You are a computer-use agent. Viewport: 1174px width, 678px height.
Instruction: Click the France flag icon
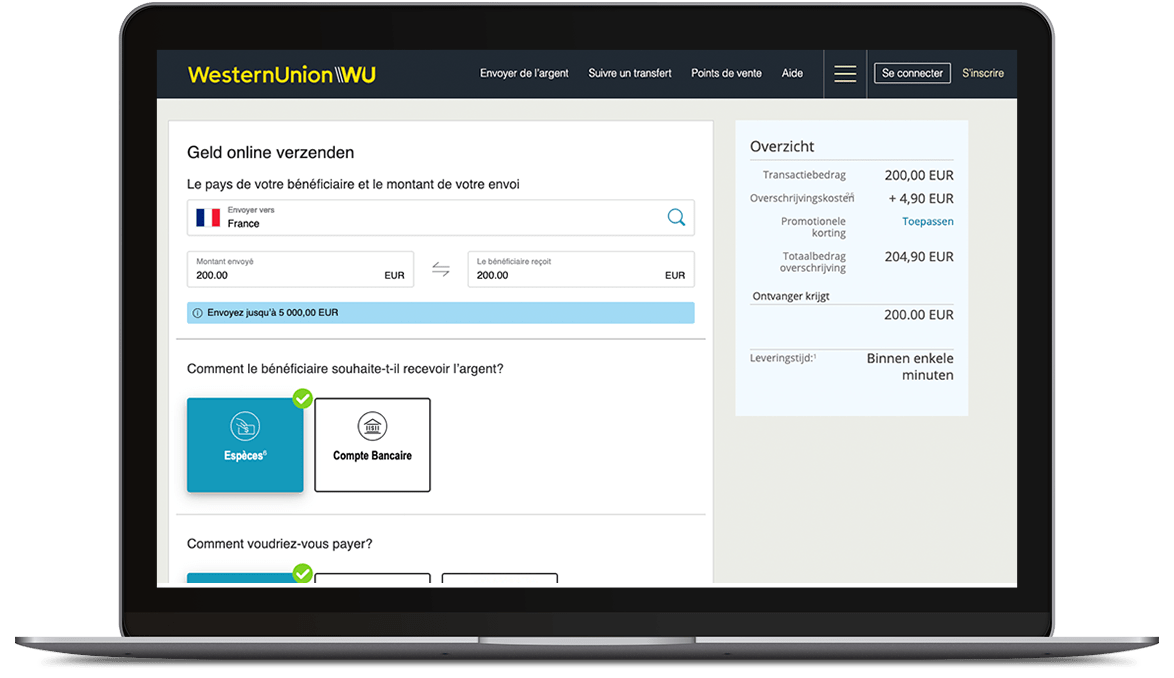click(208, 217)
